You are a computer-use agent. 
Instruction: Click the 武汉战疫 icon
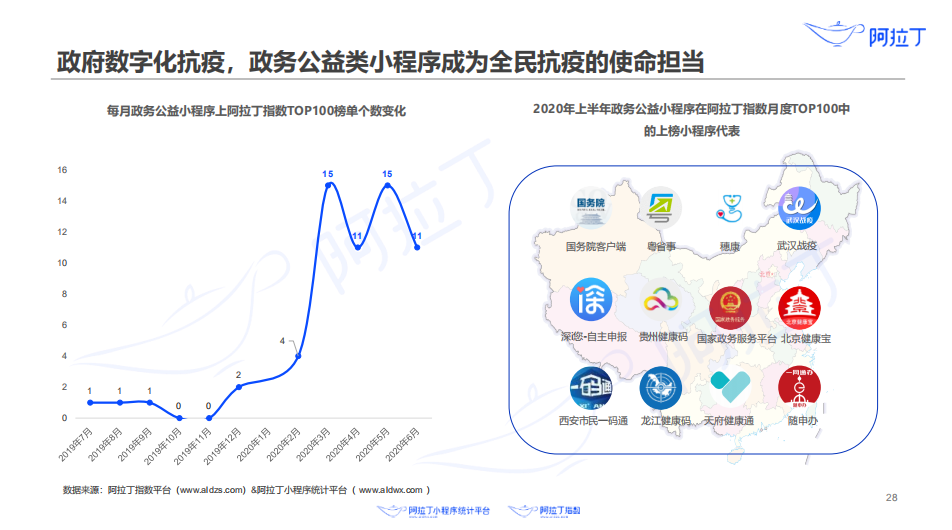click(799, 208)
